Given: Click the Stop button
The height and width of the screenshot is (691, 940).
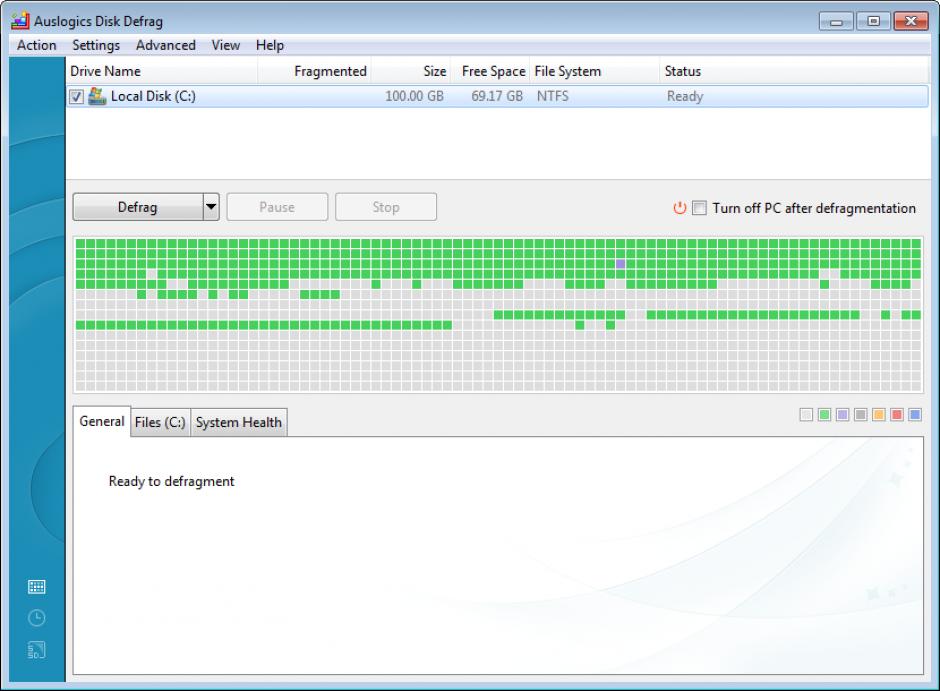Looking at the screenshot, I should tap(385, 207).
